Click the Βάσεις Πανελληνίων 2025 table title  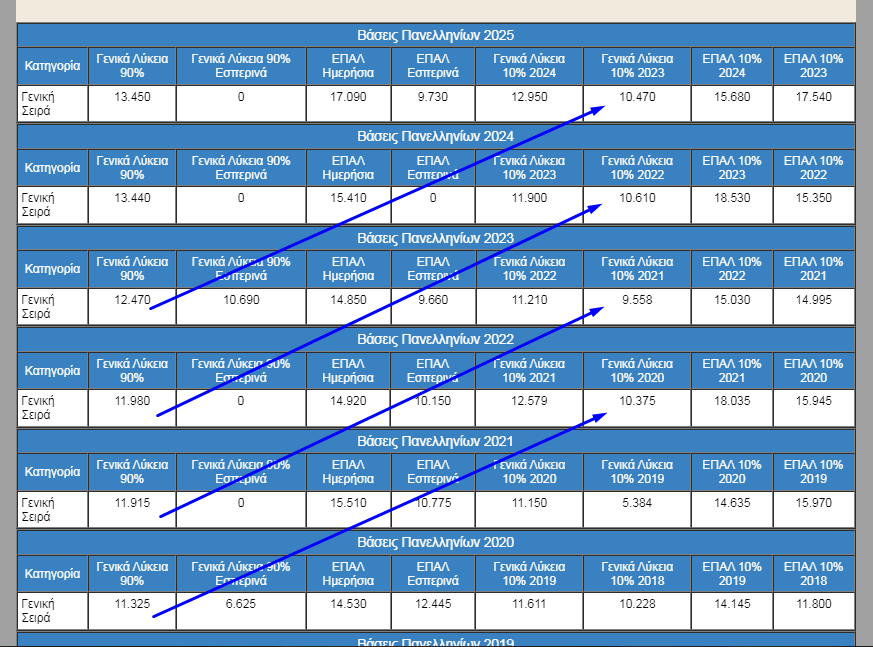(435, 35)
